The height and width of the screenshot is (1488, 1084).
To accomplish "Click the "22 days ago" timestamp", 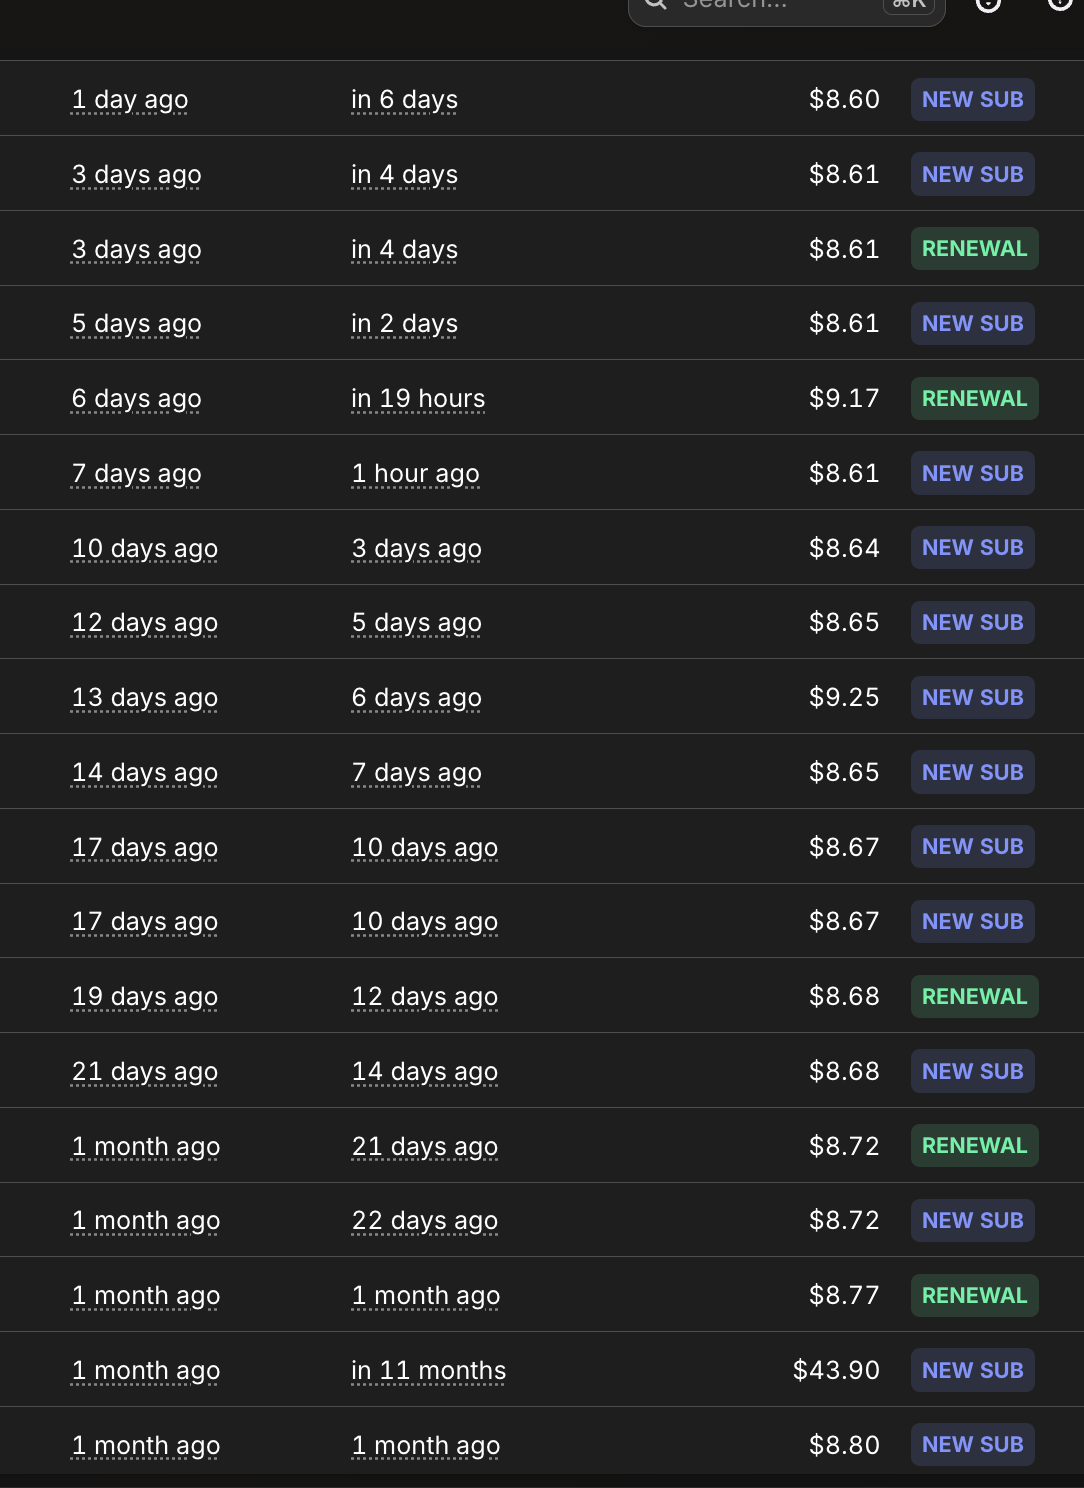I will (x=424, y=1221).
